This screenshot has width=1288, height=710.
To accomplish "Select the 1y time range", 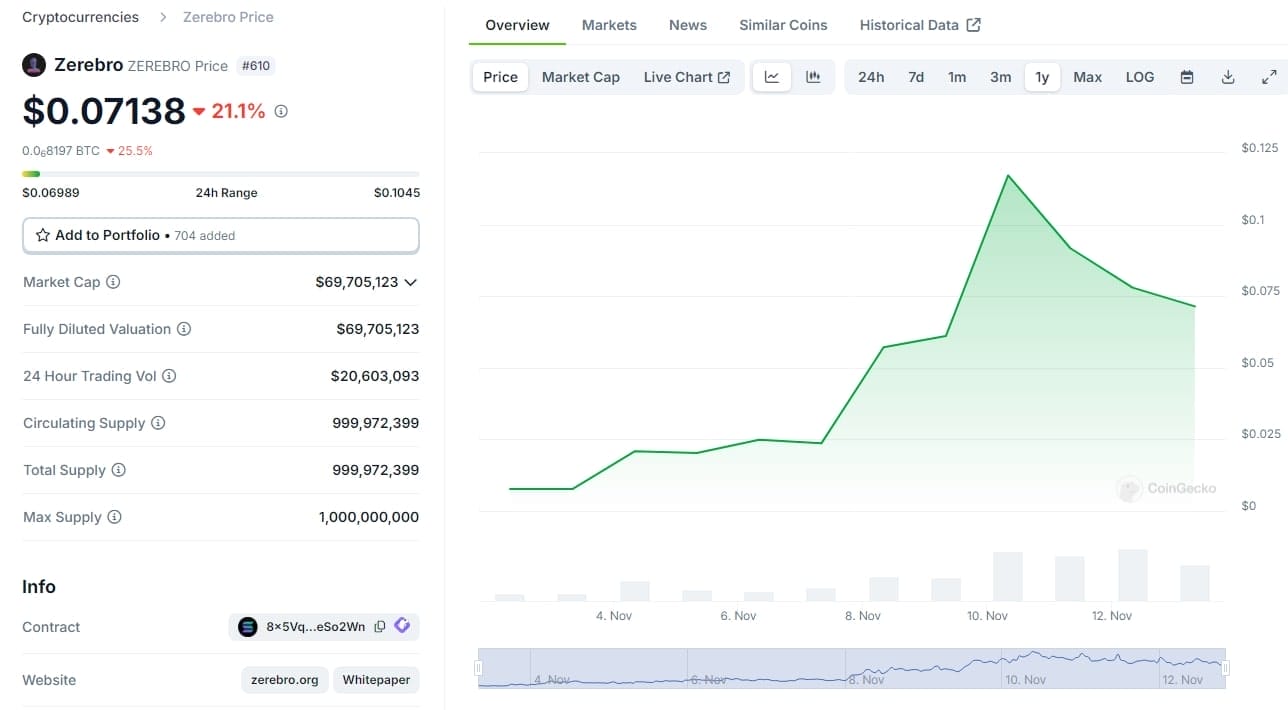I will click(x=1042, y=77).
